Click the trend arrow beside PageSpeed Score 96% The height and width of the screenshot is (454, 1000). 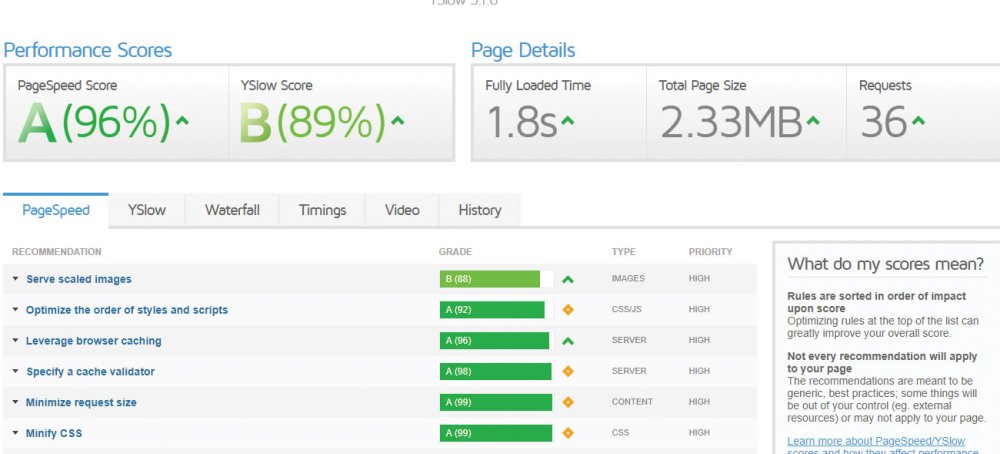click(x=182, y=119)
